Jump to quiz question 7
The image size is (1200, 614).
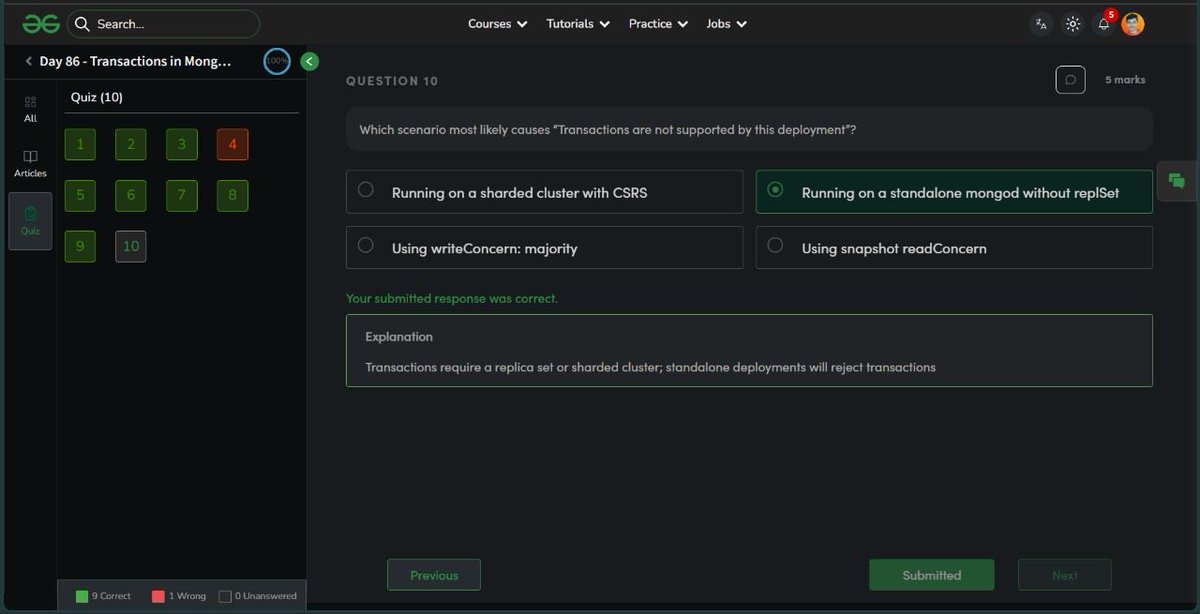182,195
